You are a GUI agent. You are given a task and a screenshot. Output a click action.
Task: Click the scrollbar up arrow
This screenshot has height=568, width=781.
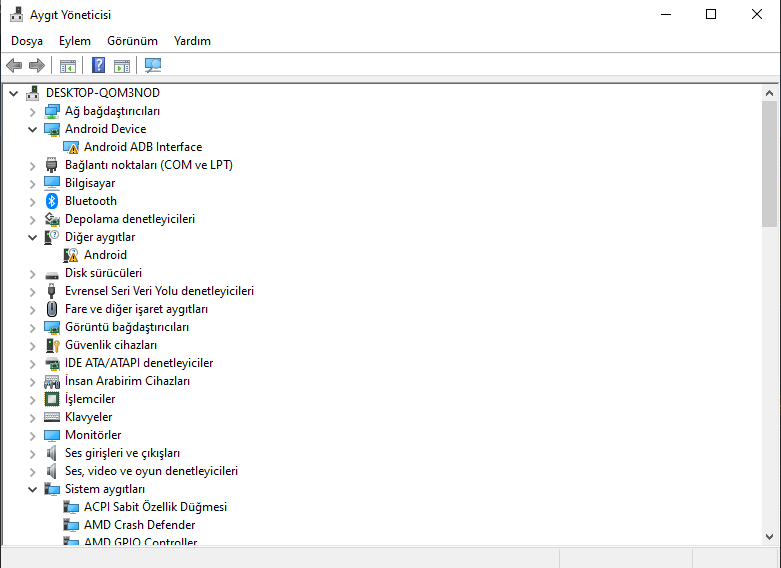pyautogui.click(x=769, y=93)
